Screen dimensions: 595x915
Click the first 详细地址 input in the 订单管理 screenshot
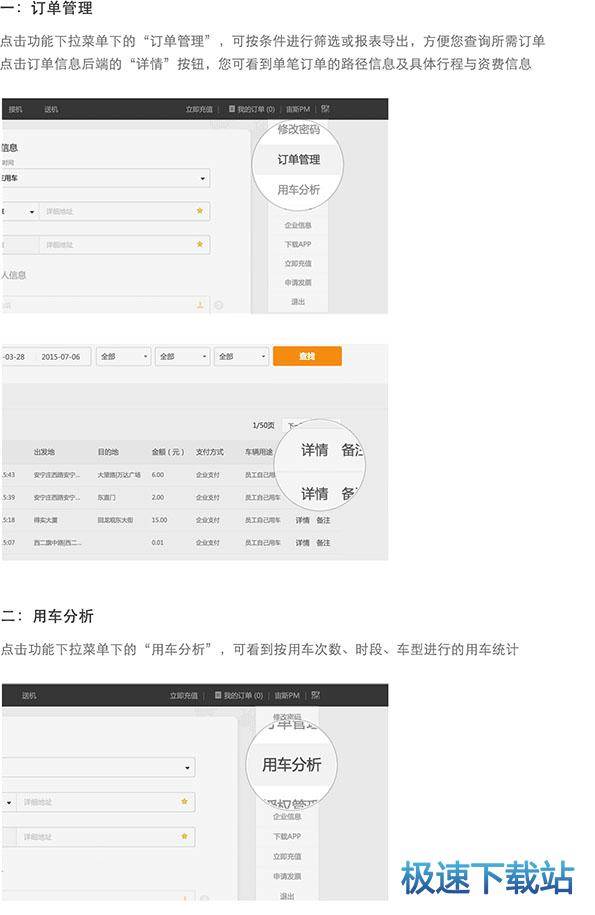tap(124, 211)
